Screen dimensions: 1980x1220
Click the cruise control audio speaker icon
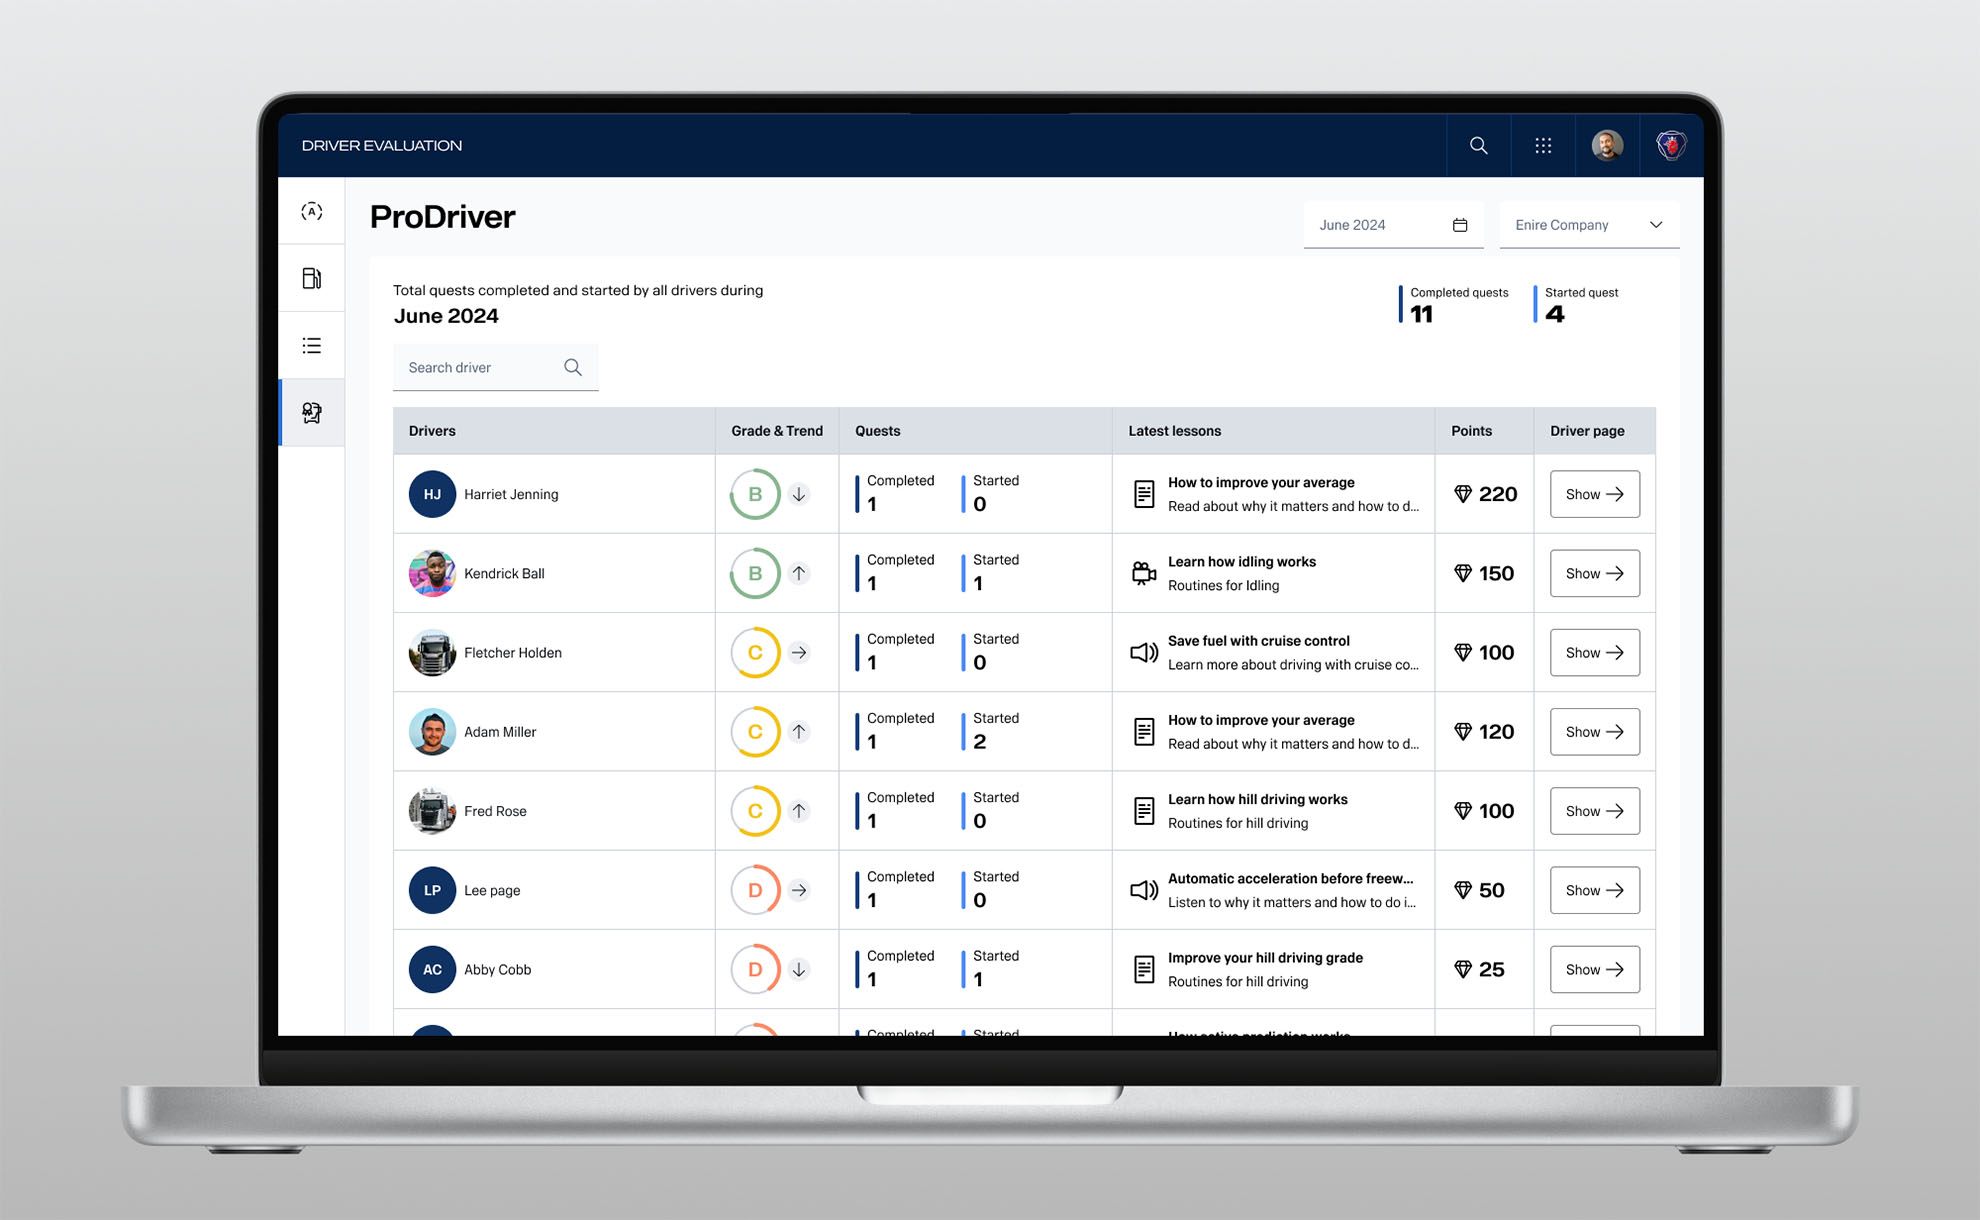click(1144, 652)
